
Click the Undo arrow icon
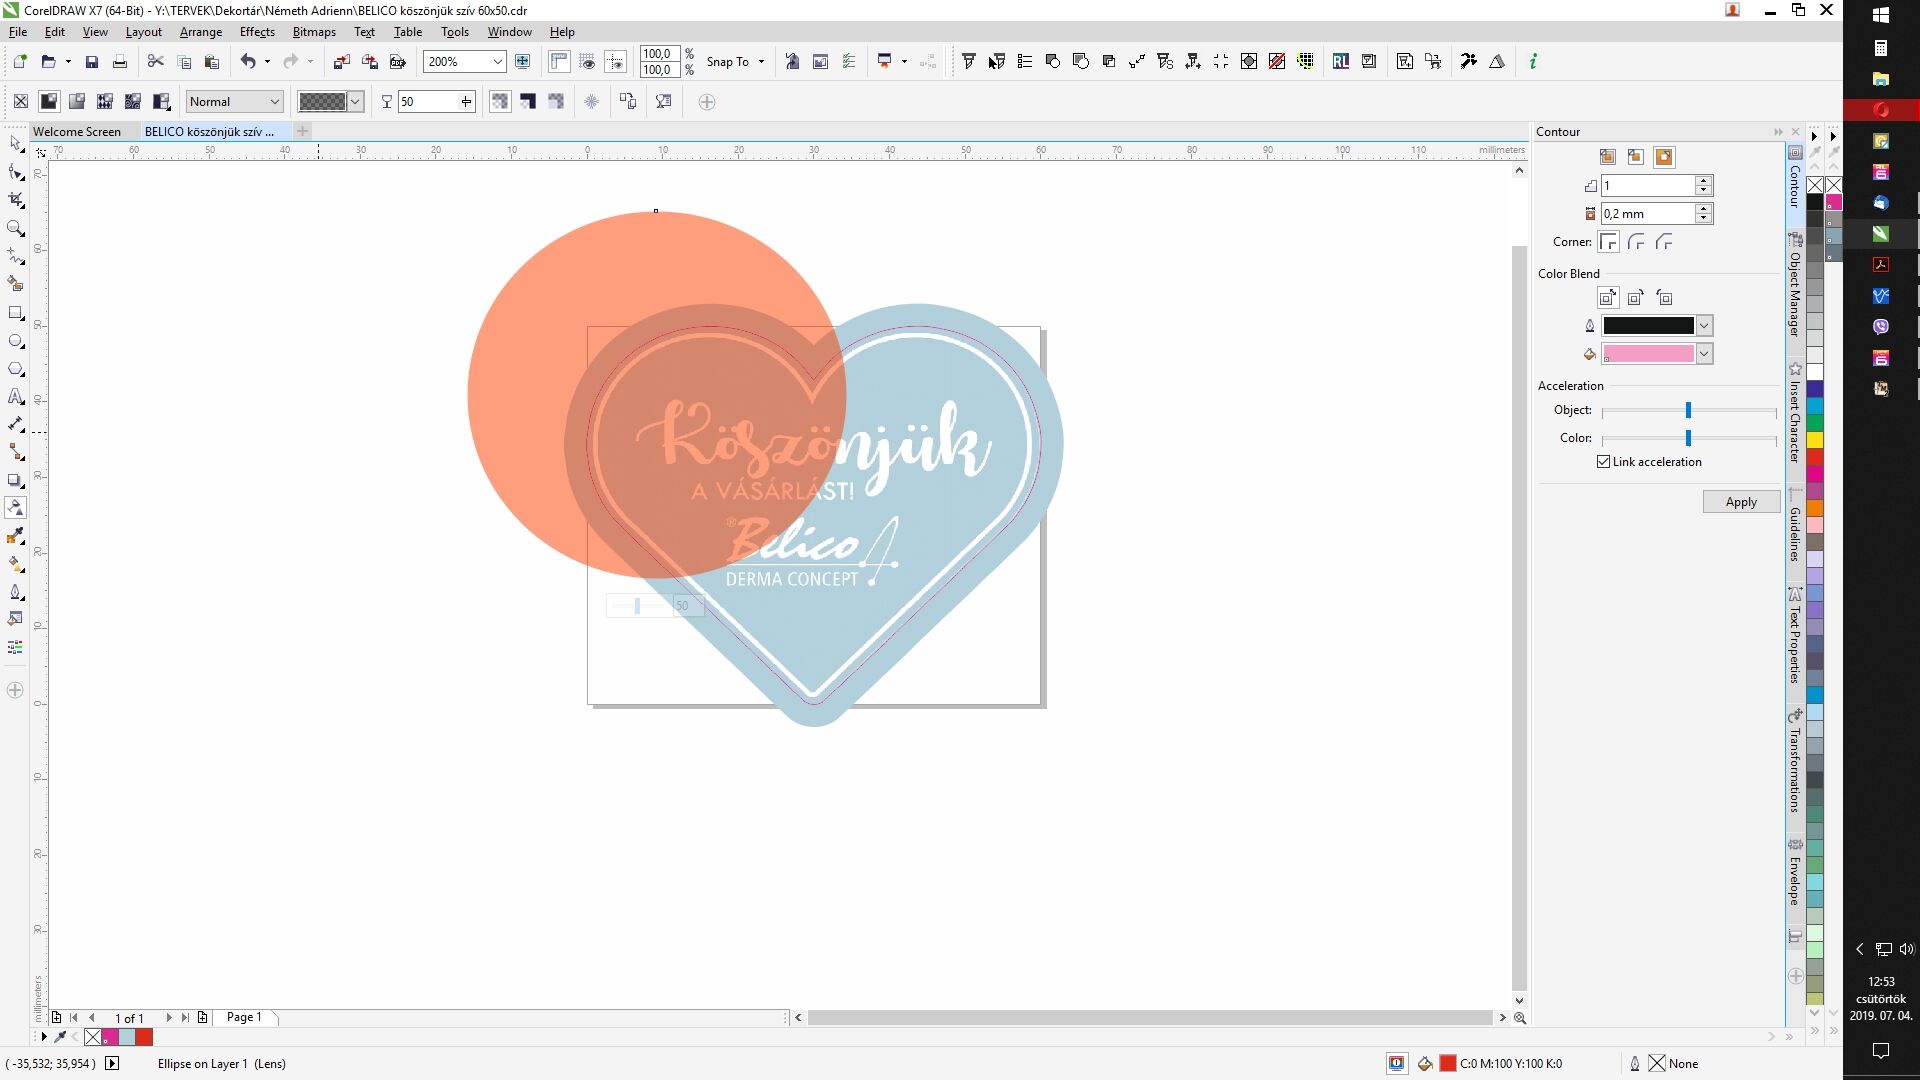pos(248,62)
